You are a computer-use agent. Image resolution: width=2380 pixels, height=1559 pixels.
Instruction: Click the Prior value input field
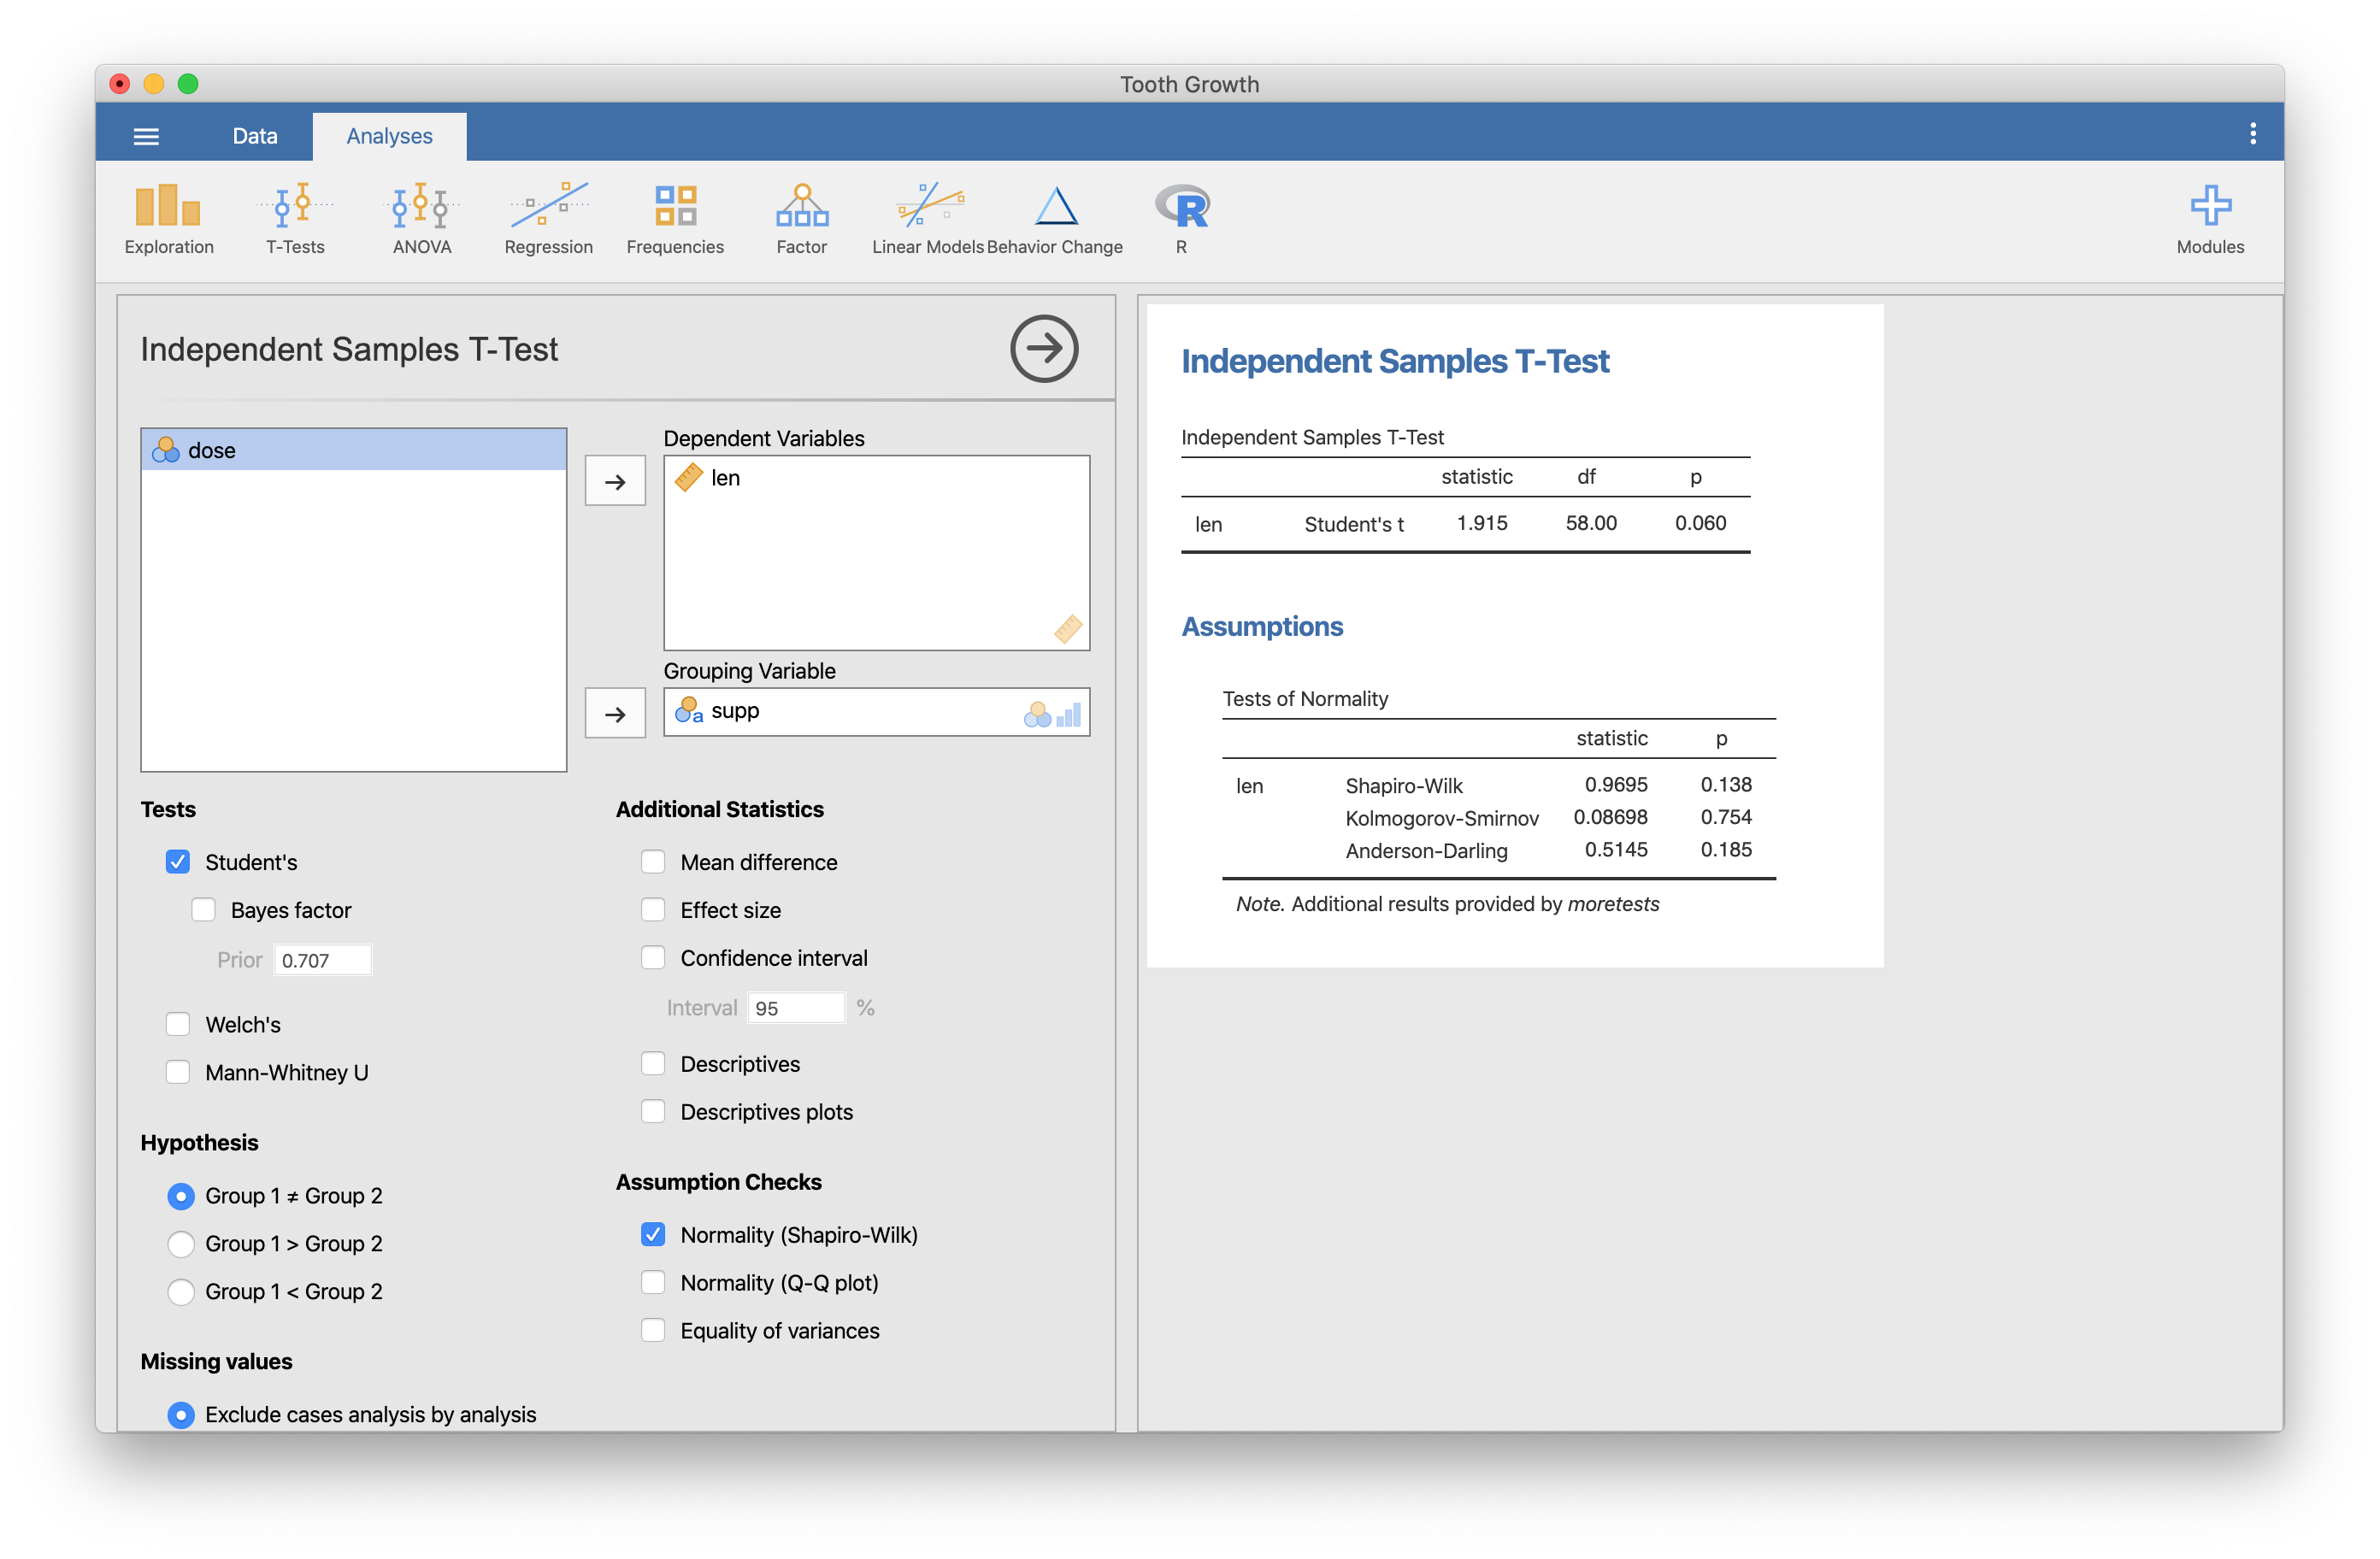pyautogui.click(x=322, y=960)
